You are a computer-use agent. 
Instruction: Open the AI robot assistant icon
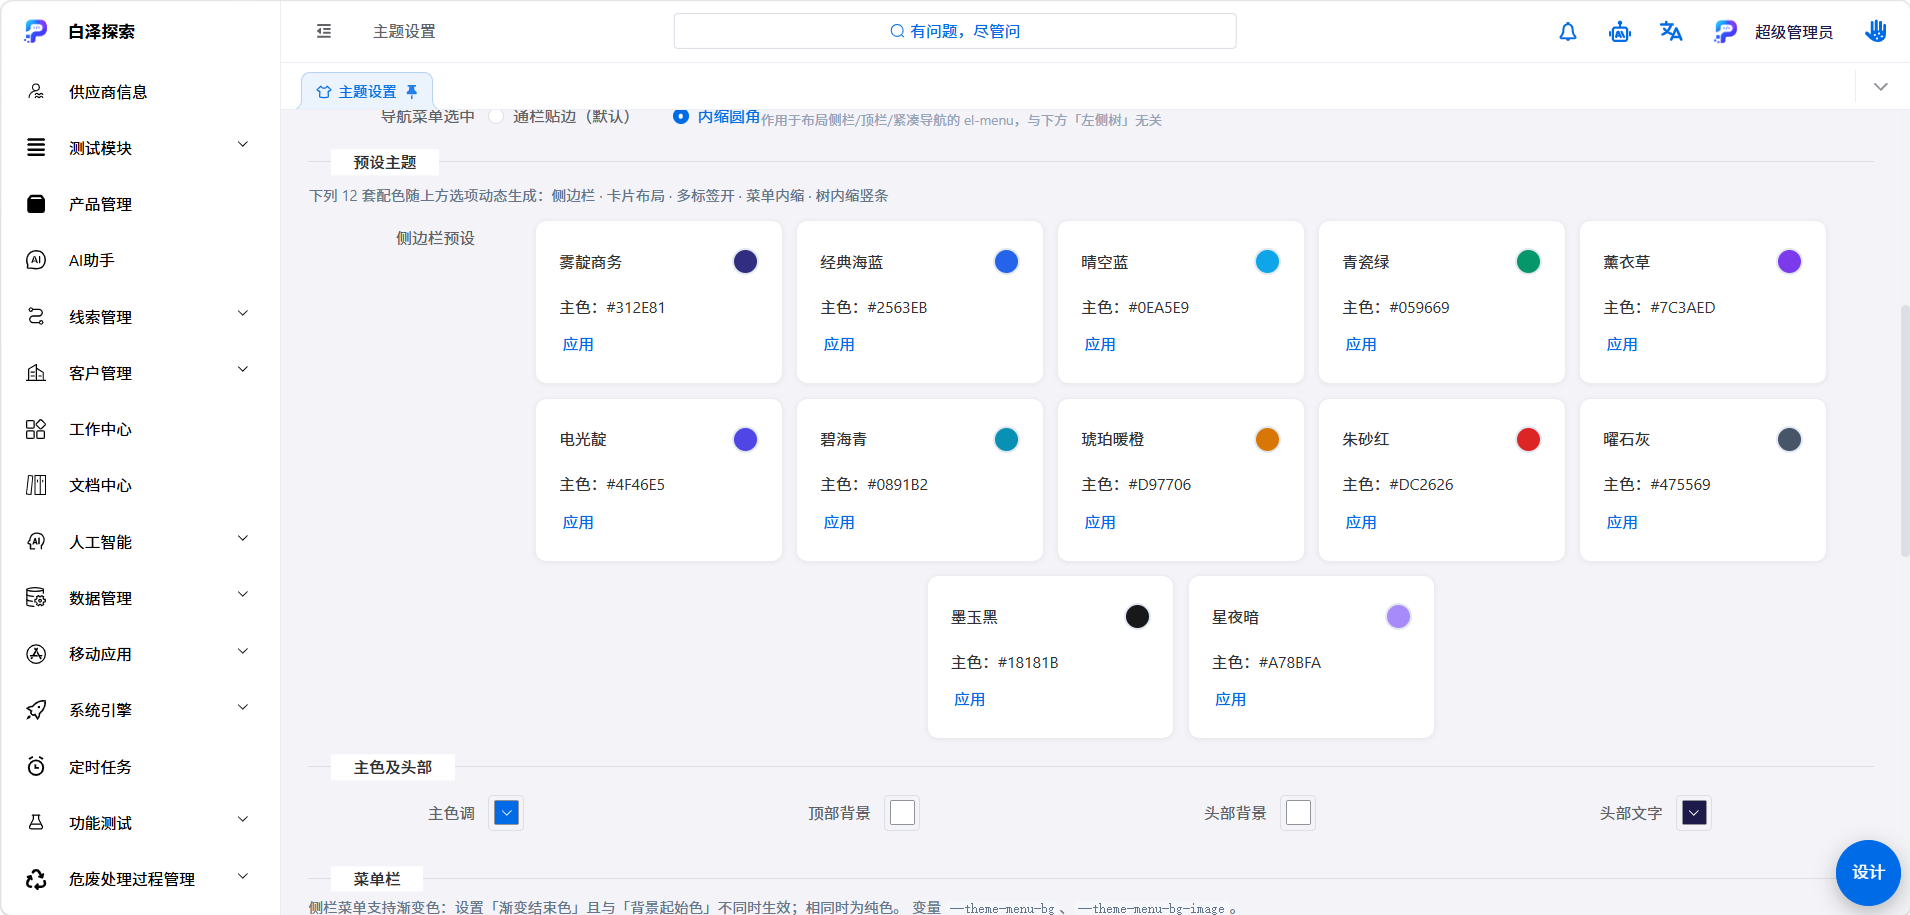pos(1620,32)
